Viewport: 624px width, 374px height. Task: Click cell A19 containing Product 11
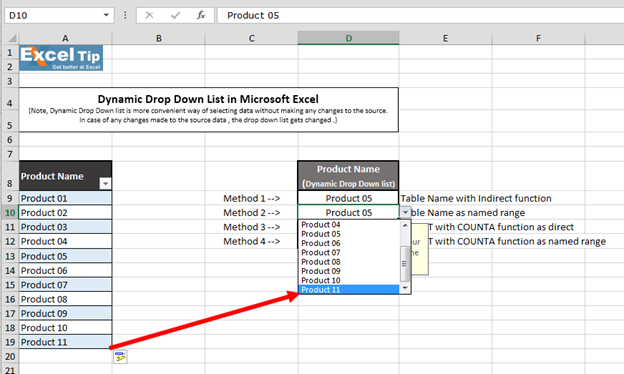tap(65, 342)
